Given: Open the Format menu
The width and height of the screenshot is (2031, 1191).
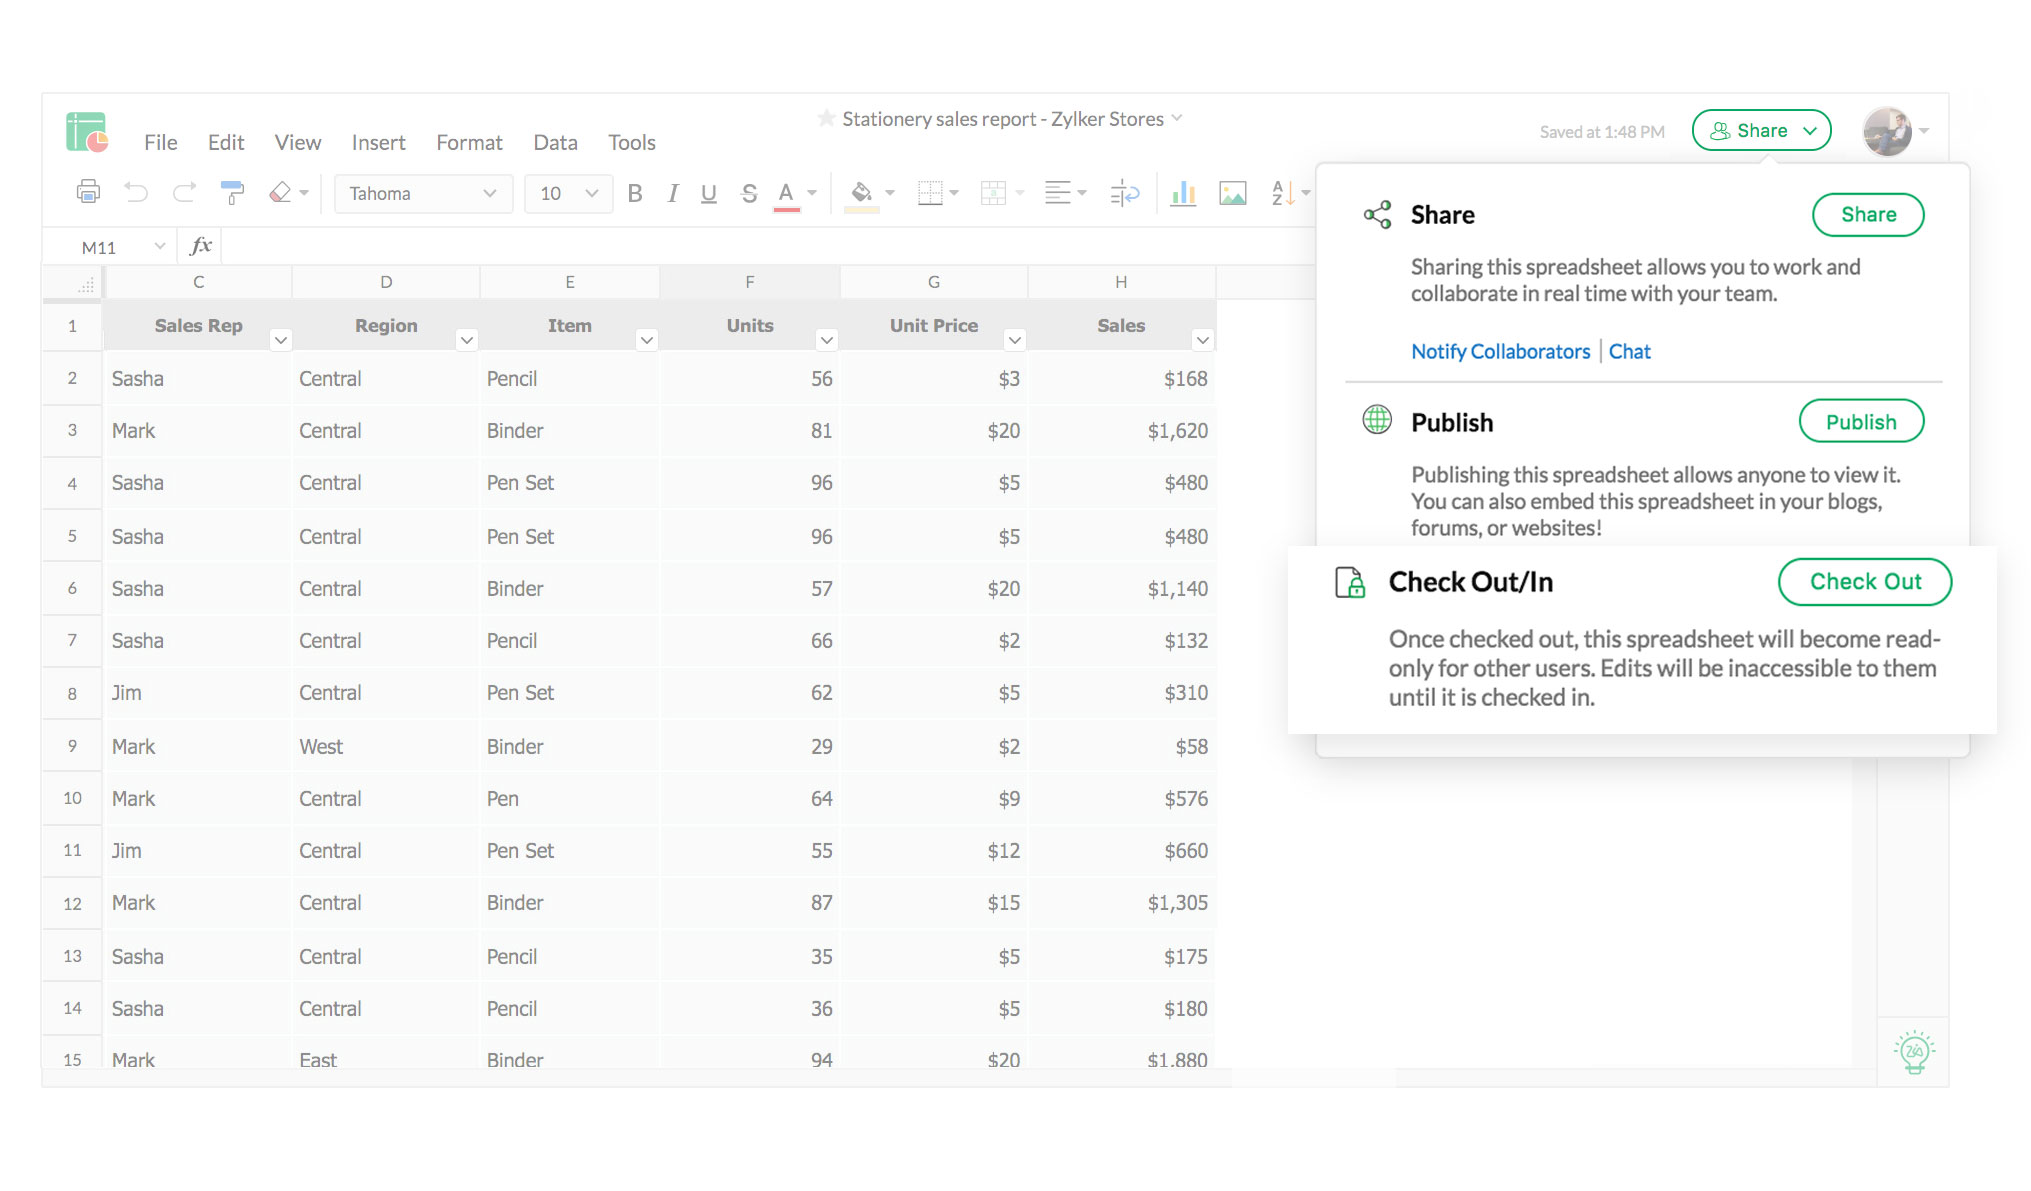Looking at the screenshot, I should pos(469,142).
